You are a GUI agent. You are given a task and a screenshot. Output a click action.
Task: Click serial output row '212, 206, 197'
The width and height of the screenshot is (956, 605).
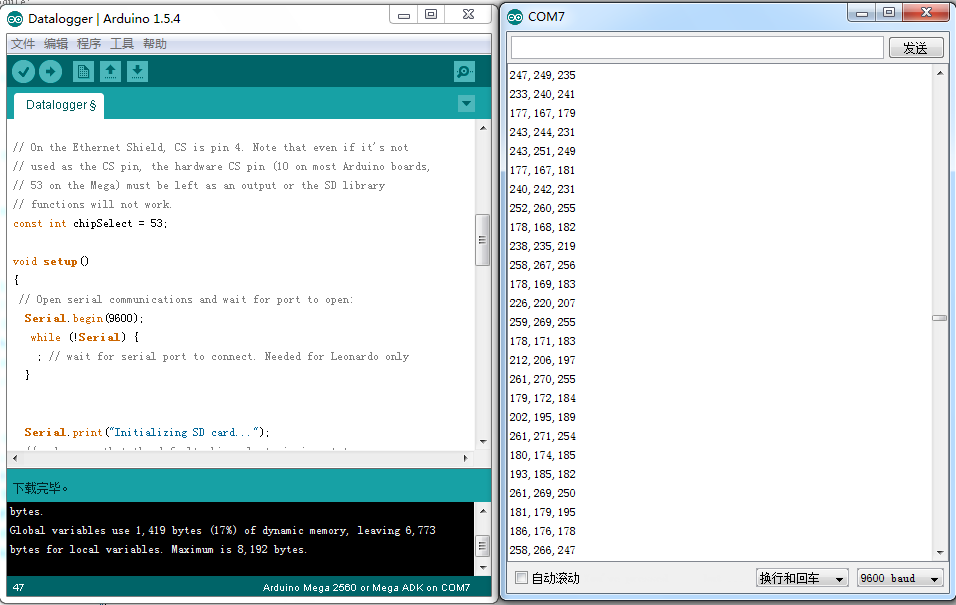[x=543, y=360]
